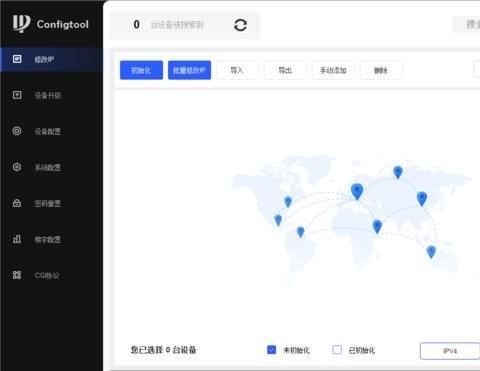Image resolution: width=480 pixels, height=371 pixels.
Task: Click the blue 初始化 button
Action: click(x=141, y=70)
